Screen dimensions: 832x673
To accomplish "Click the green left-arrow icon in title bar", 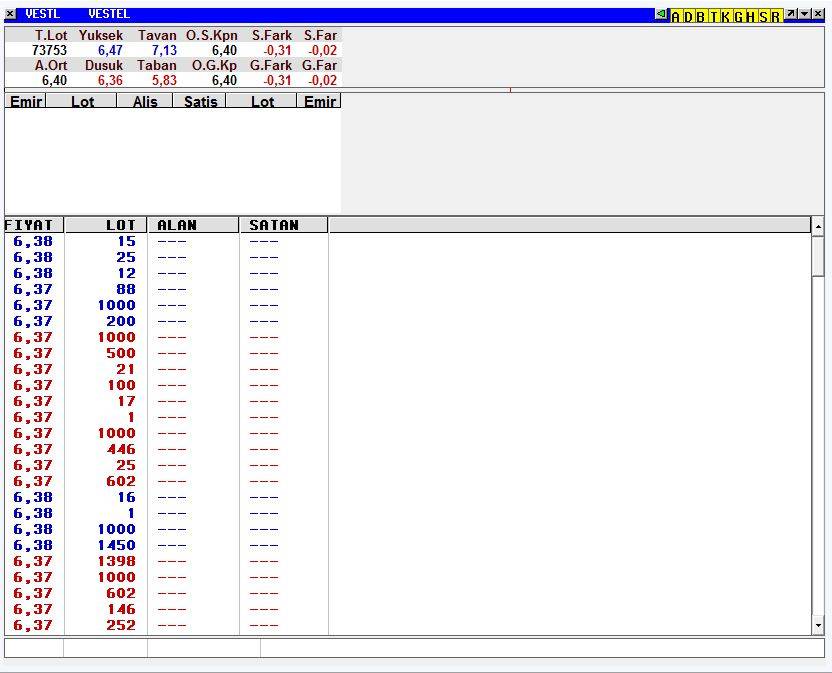I will (662, 15).
